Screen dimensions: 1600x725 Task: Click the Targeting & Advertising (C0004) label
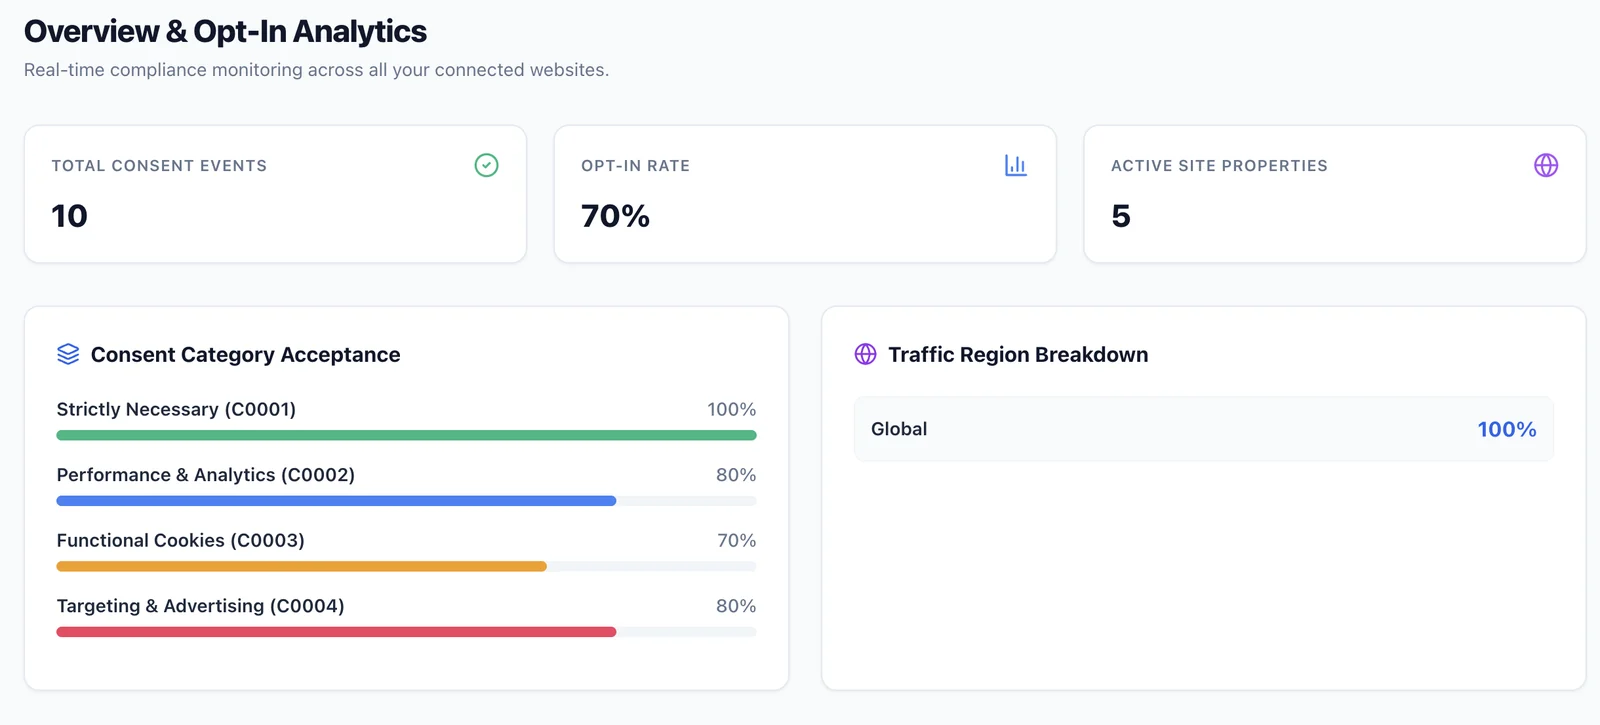[x=201, y=606]
